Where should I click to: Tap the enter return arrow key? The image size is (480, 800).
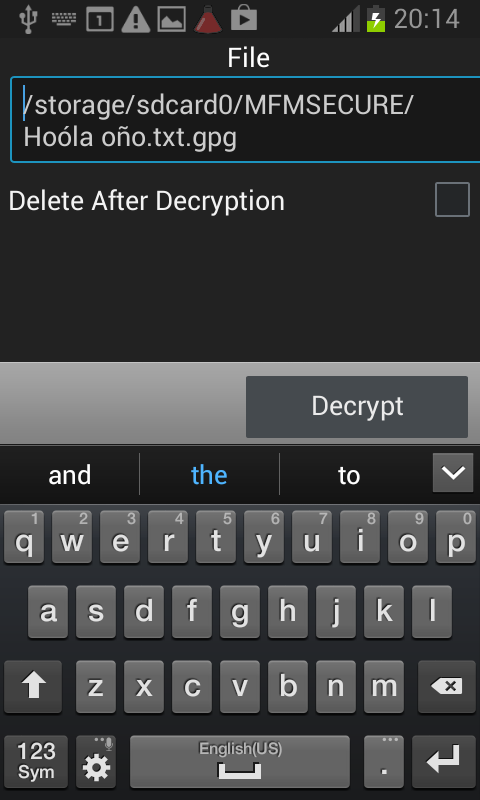443,761
